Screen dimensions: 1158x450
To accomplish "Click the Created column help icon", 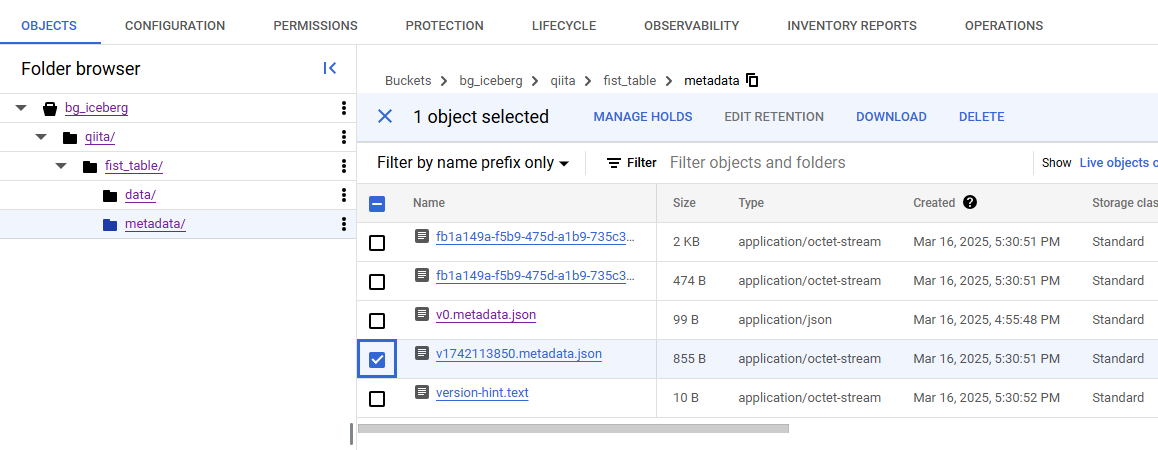I will click(x=970, y=202).
